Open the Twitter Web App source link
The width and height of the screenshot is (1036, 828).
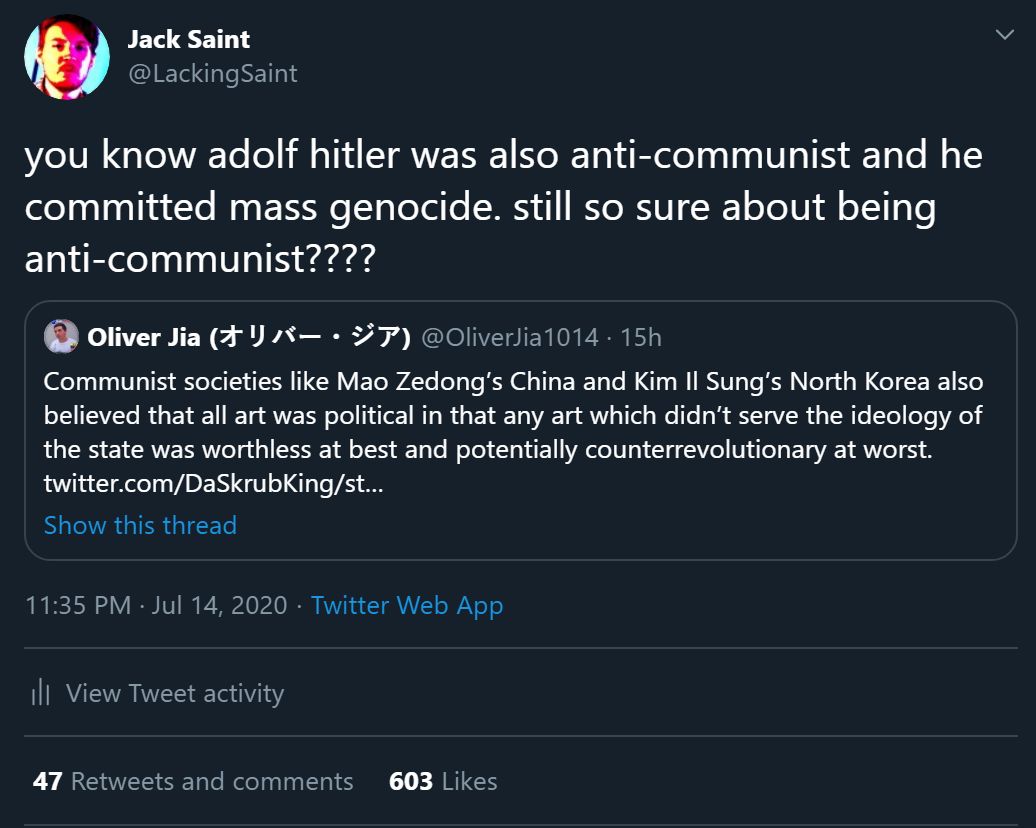(x=407, y=606)
